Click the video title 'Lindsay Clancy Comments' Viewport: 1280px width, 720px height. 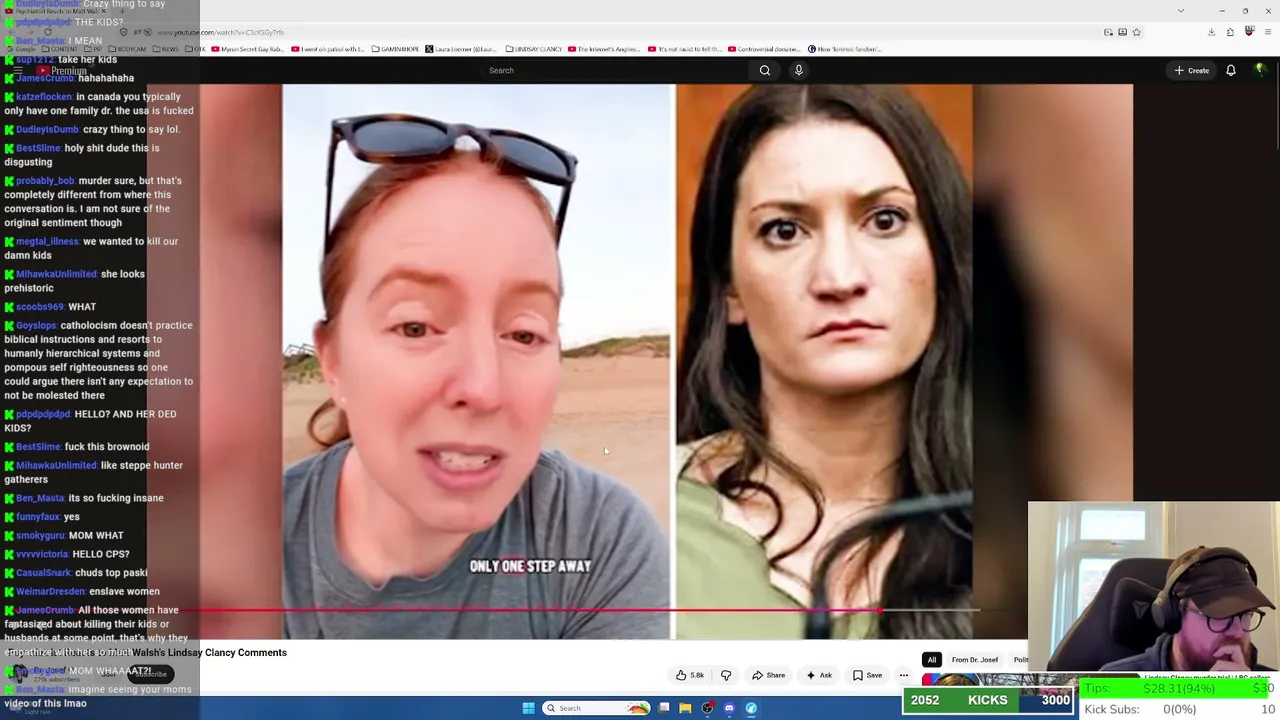point(227,652)
